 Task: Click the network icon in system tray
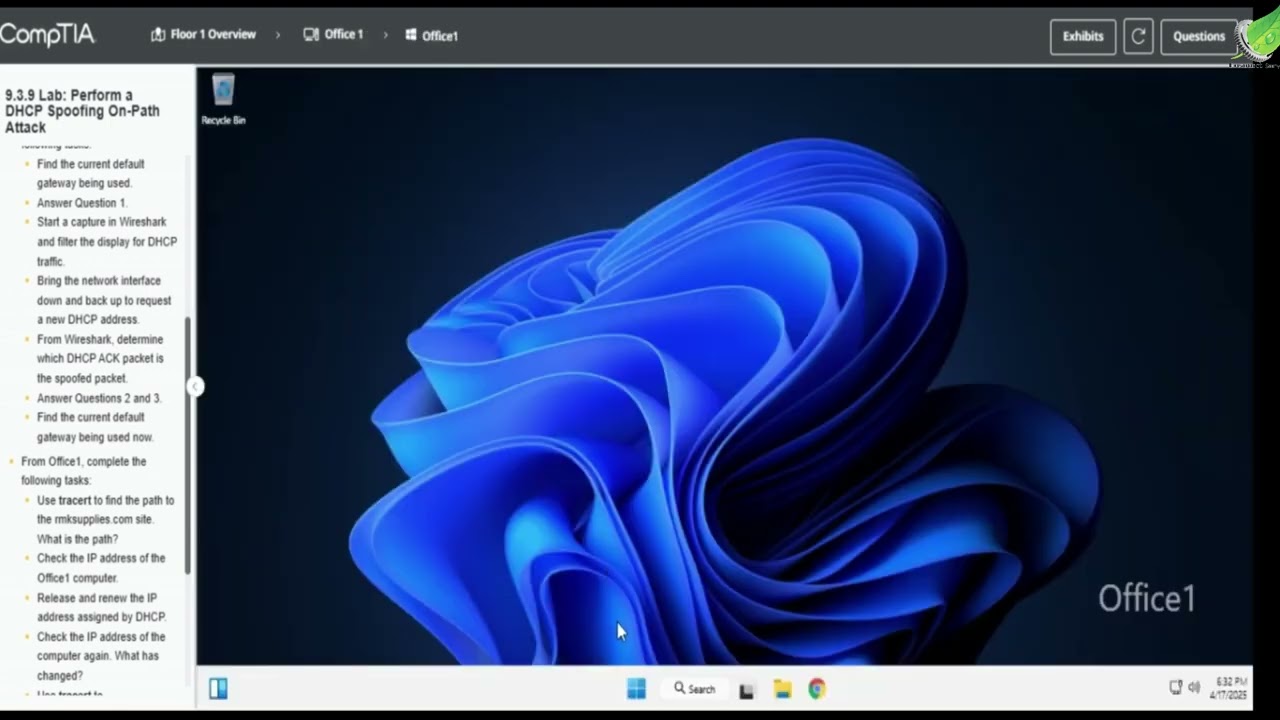click(x=1176, y=688)
